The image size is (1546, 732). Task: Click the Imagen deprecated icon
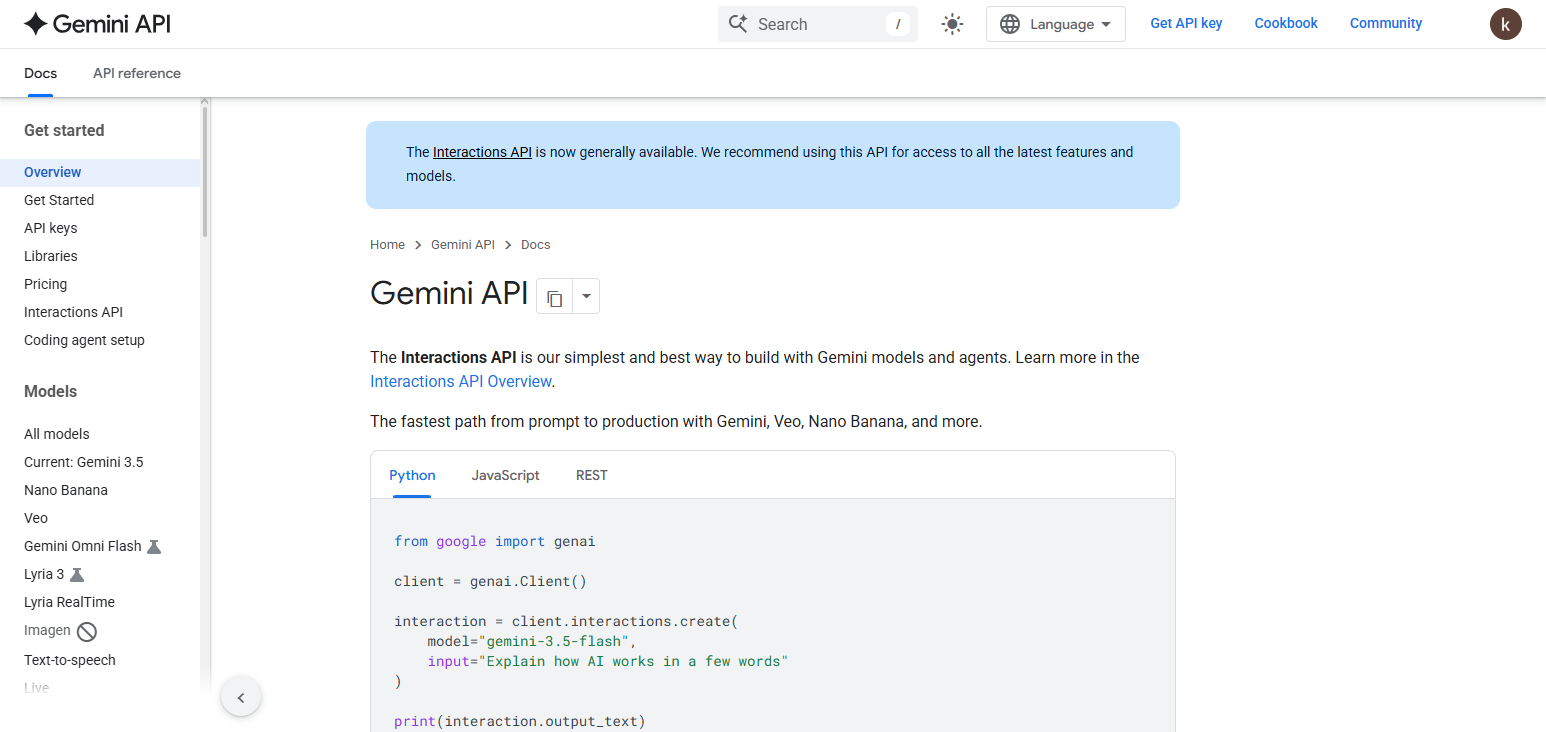click(x=87, y=631)
